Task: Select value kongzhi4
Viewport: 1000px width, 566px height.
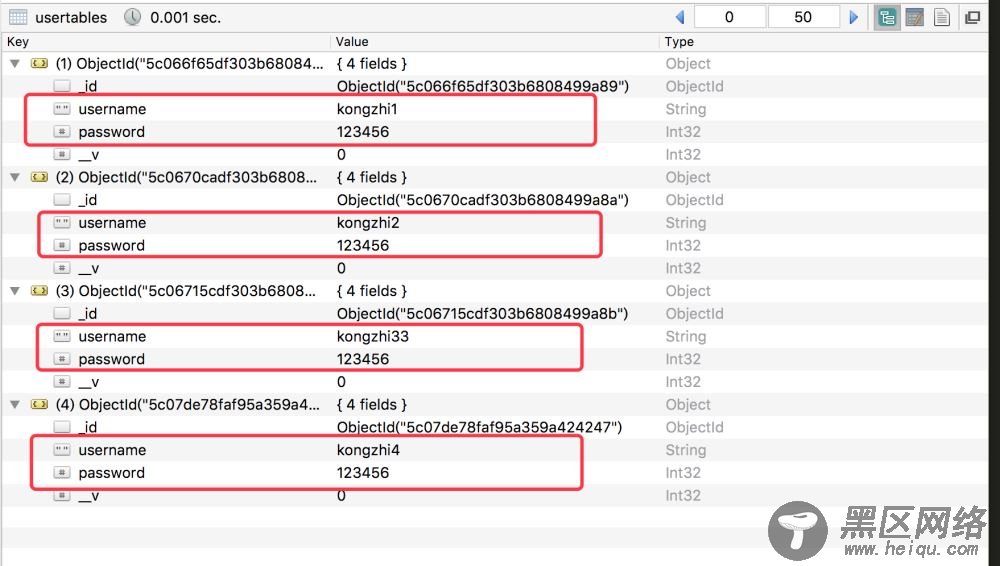Action: [368, 450]
